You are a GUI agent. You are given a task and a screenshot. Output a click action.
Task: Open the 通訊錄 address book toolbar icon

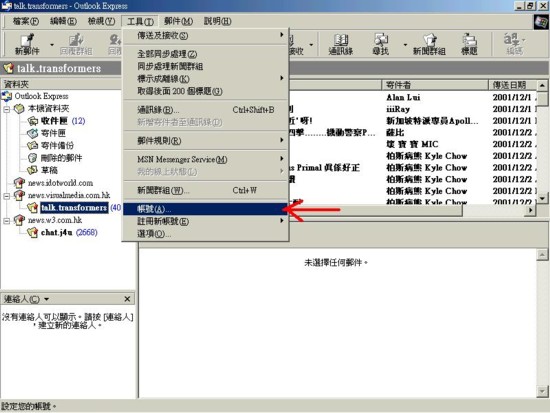click(x=341, y=44)
